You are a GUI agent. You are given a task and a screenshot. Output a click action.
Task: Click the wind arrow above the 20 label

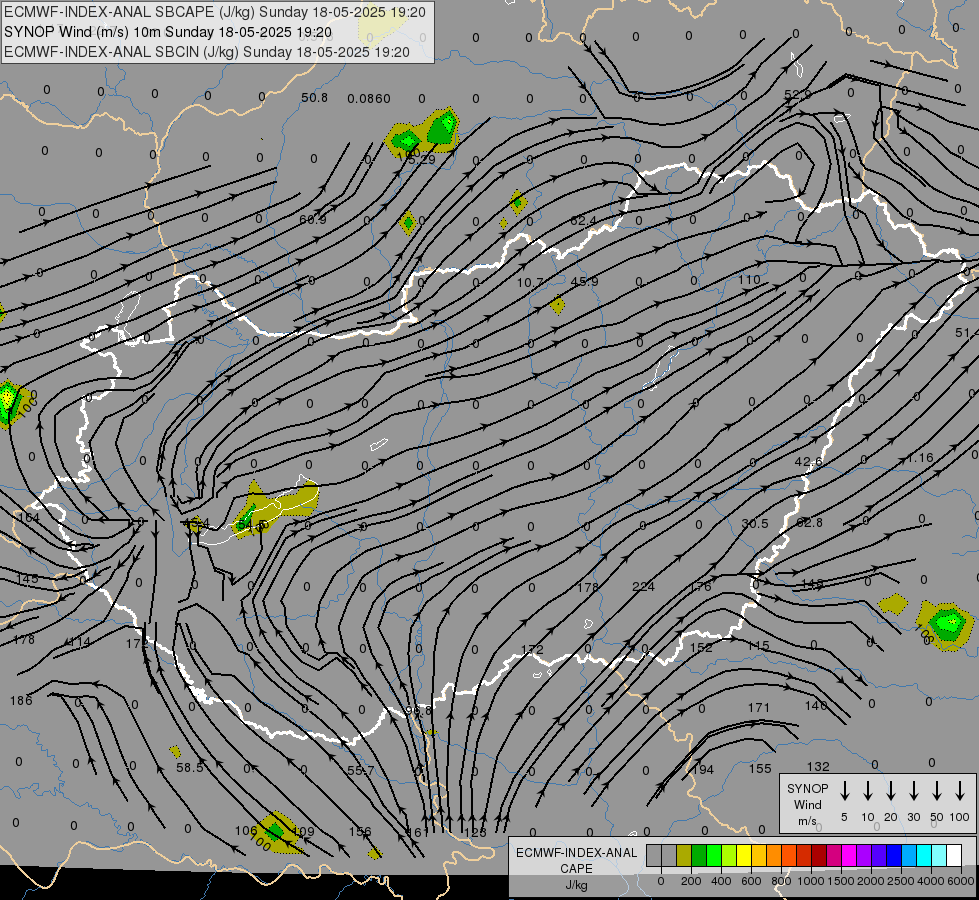(x=890, y=791)
